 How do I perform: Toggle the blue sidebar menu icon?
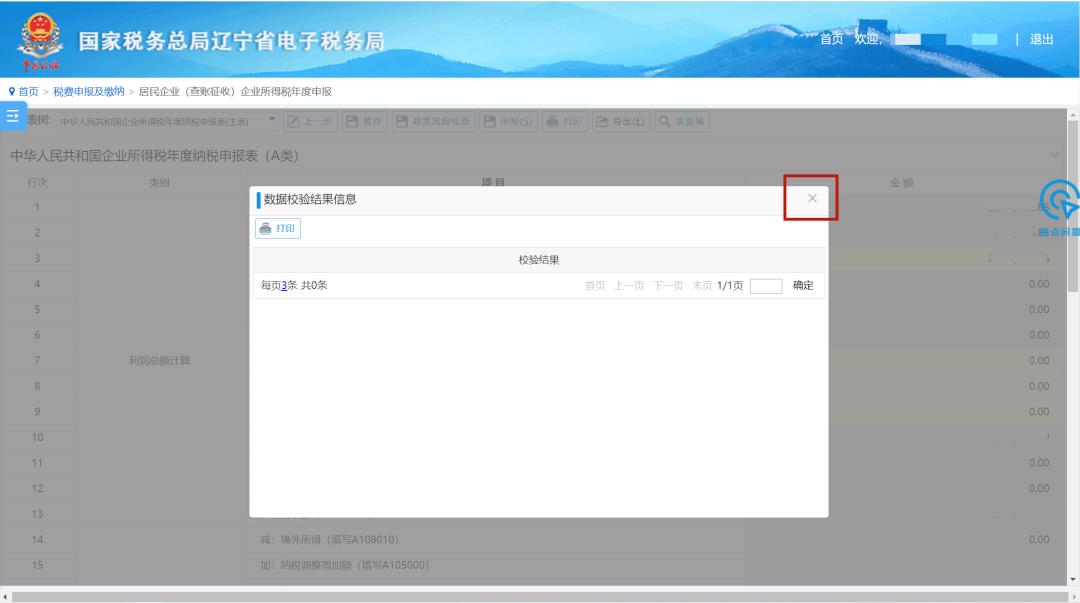point(13,116)
